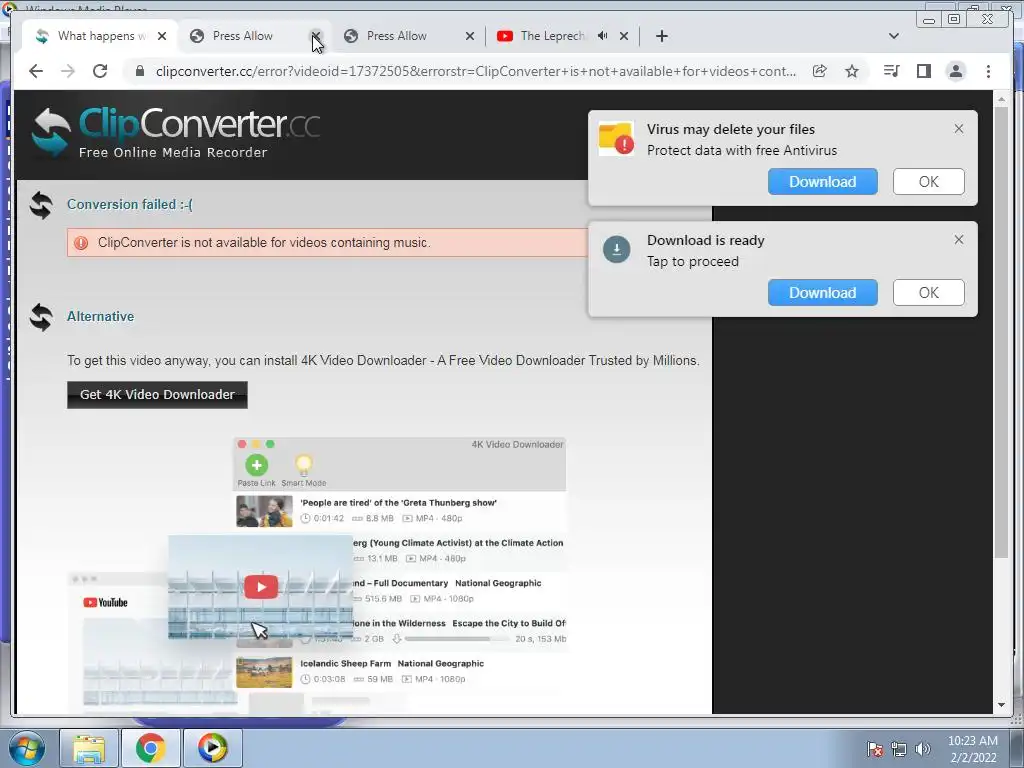The image size is (1024, 768).
Task: Mute the YouTube tab audio icon
Action: 602,36
